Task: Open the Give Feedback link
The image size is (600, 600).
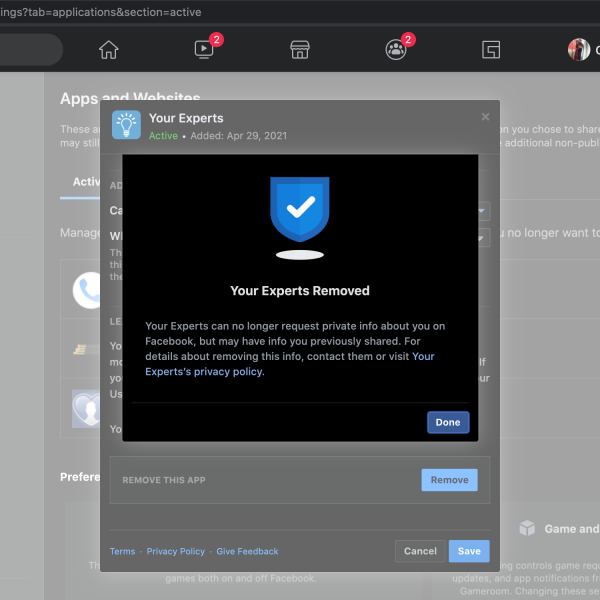Action: click(x=247, y=551)
